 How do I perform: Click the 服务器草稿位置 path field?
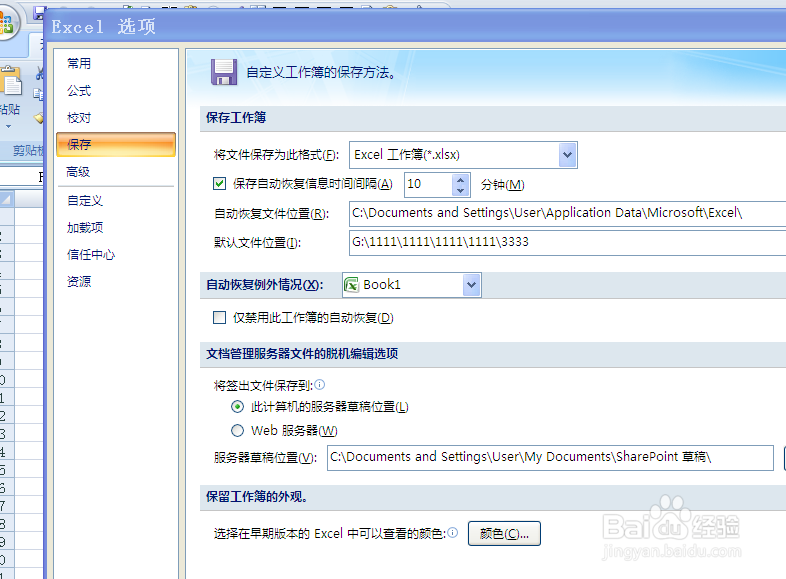[550, 458]
